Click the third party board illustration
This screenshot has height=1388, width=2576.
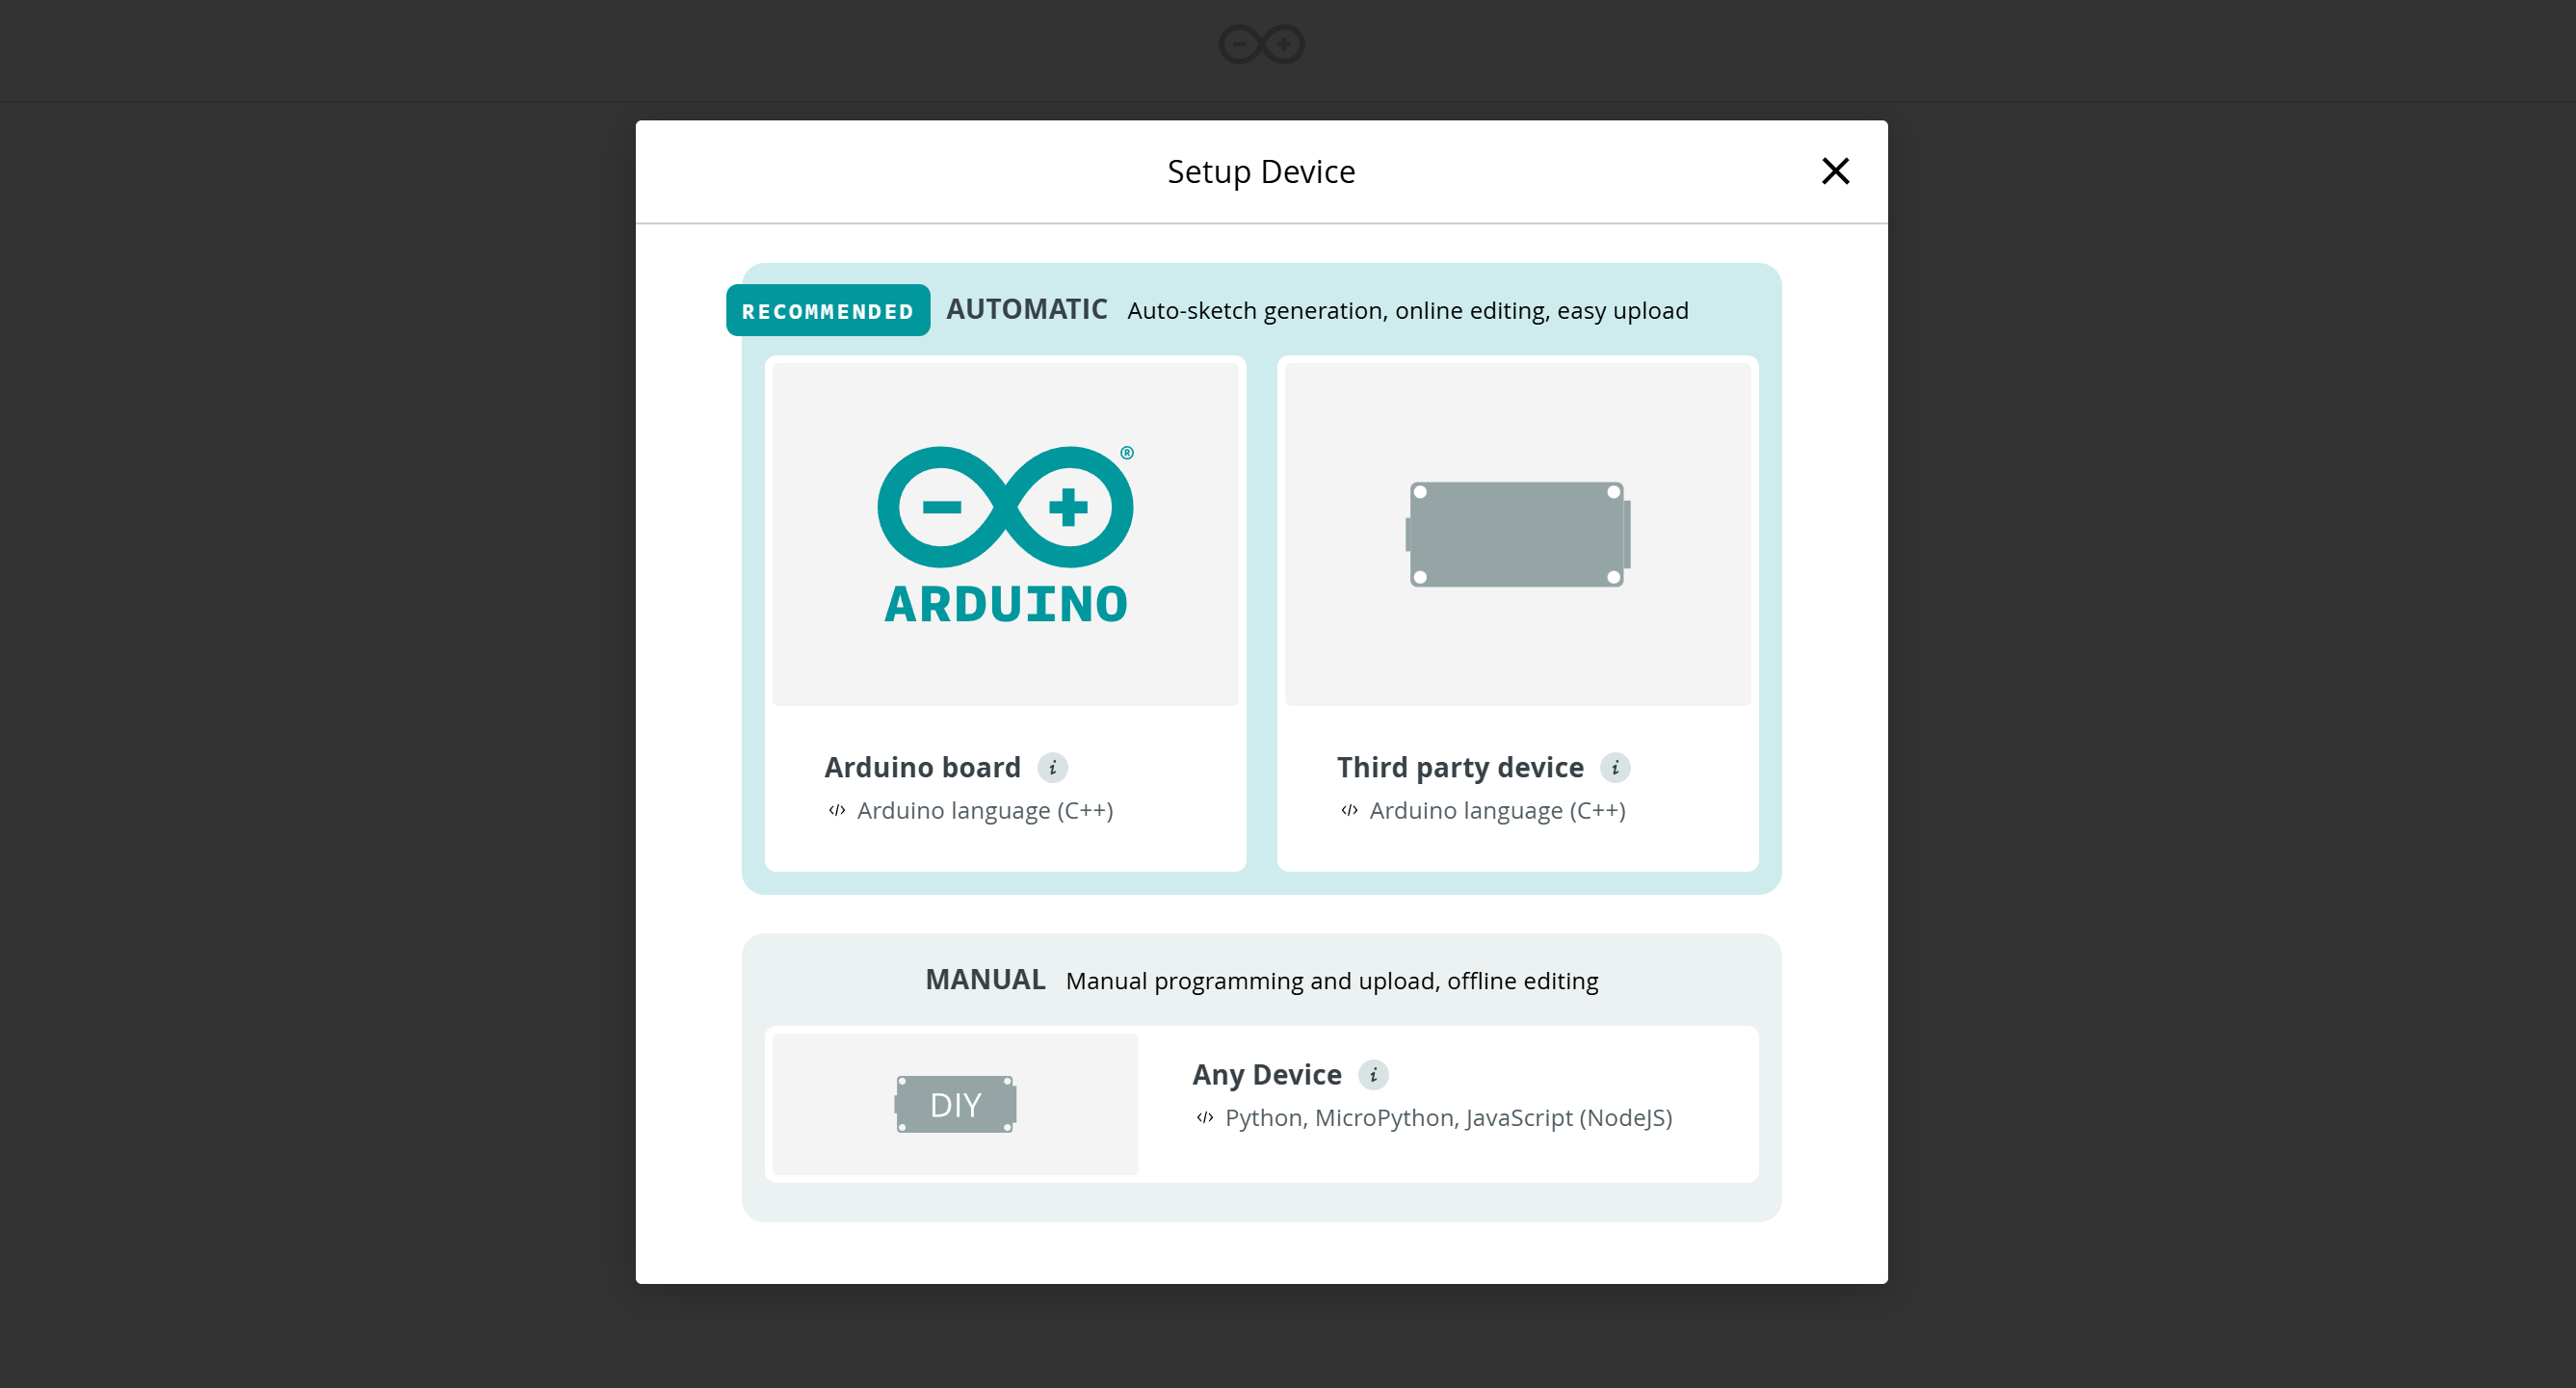coord(1517,534)
